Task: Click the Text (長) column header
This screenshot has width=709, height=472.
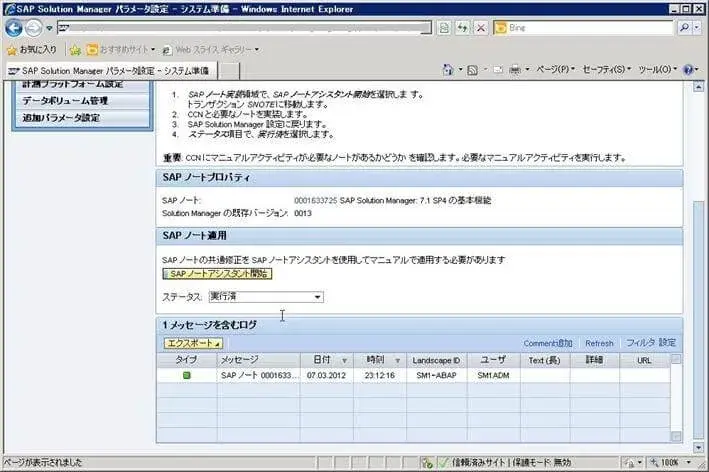Action: 545,360
